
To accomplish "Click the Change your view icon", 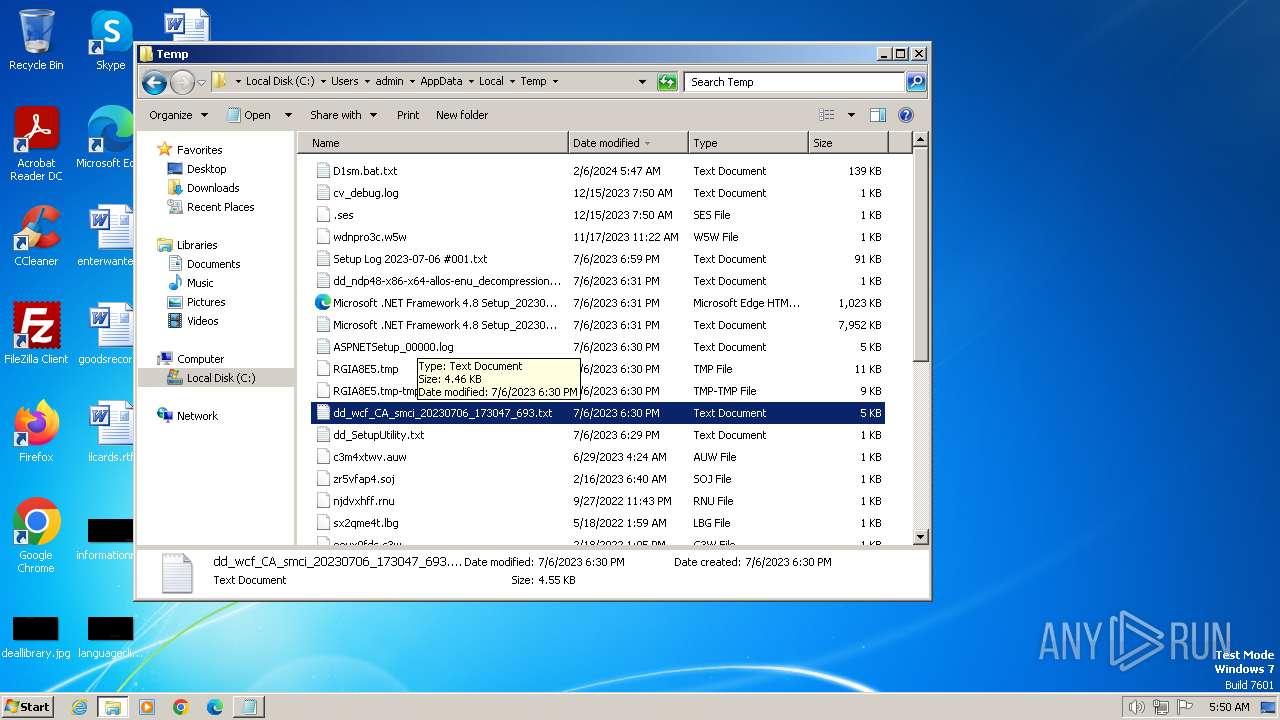I will [827, 115].
